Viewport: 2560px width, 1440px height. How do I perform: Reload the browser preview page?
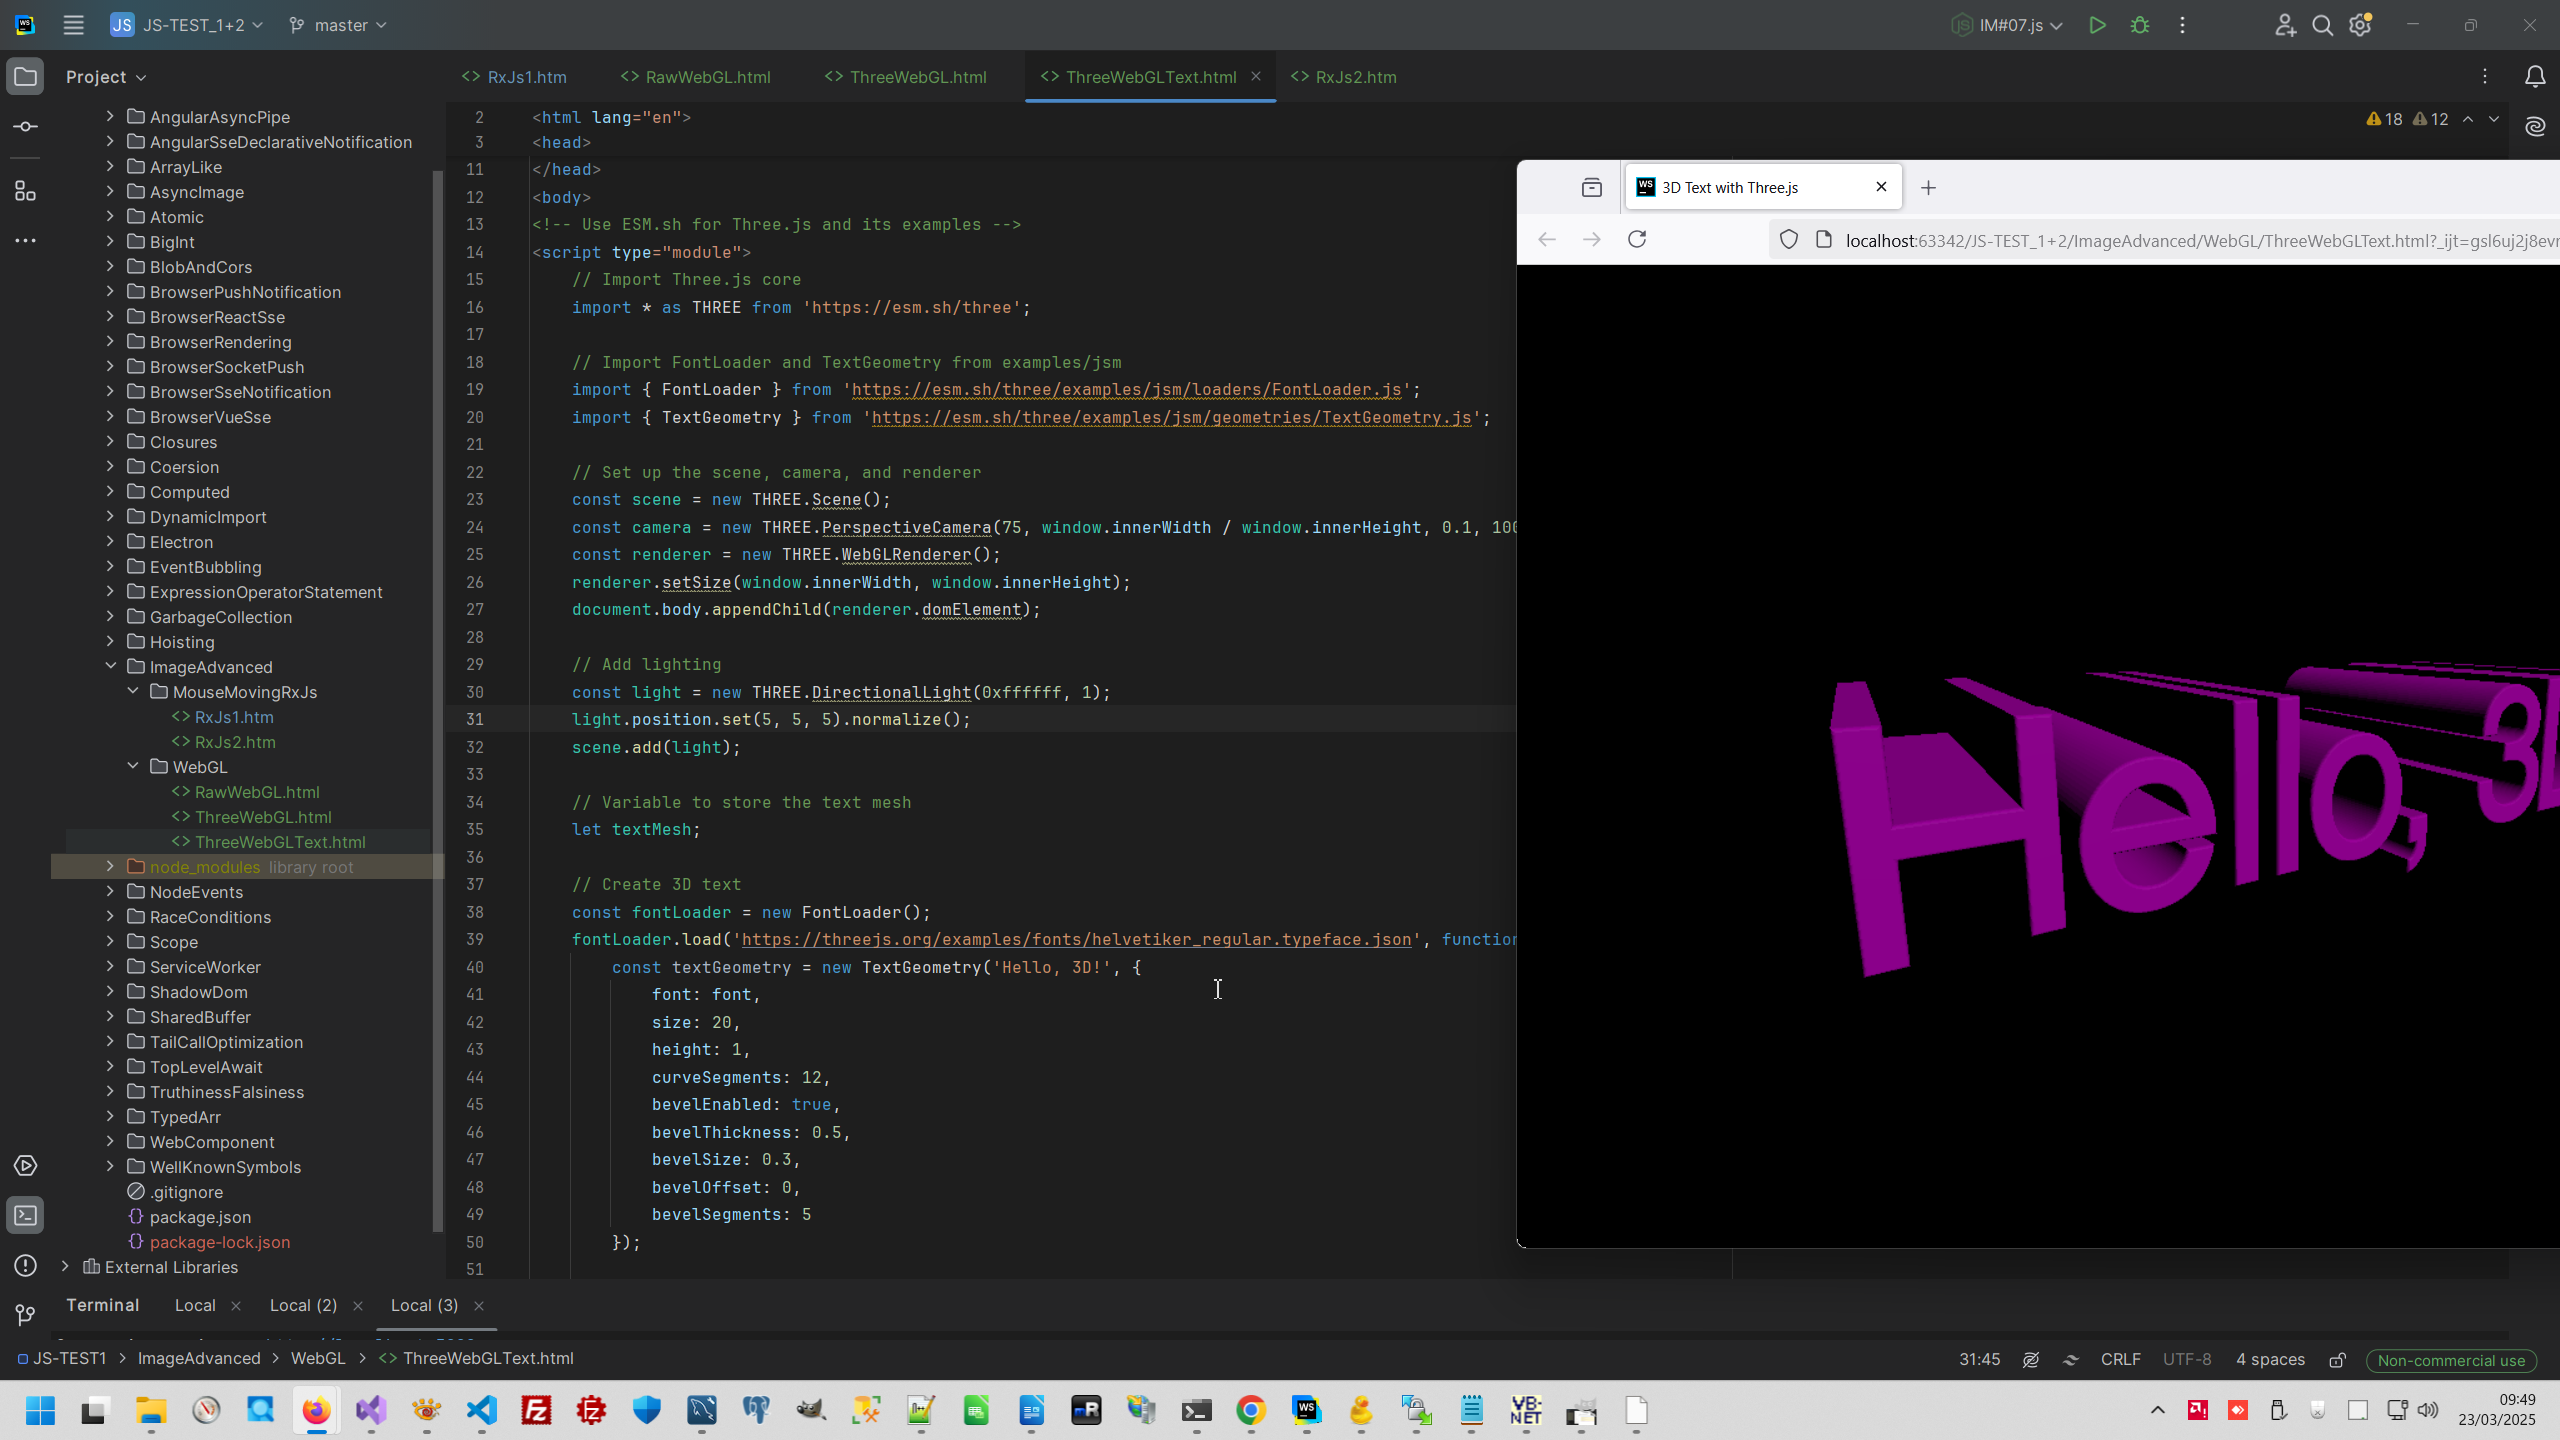coord(1637,239)
